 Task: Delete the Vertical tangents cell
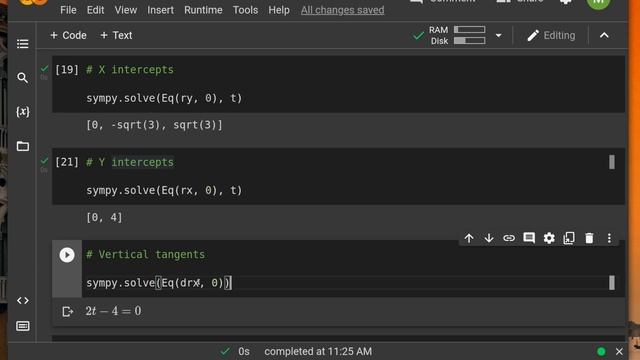coord(589,238)
